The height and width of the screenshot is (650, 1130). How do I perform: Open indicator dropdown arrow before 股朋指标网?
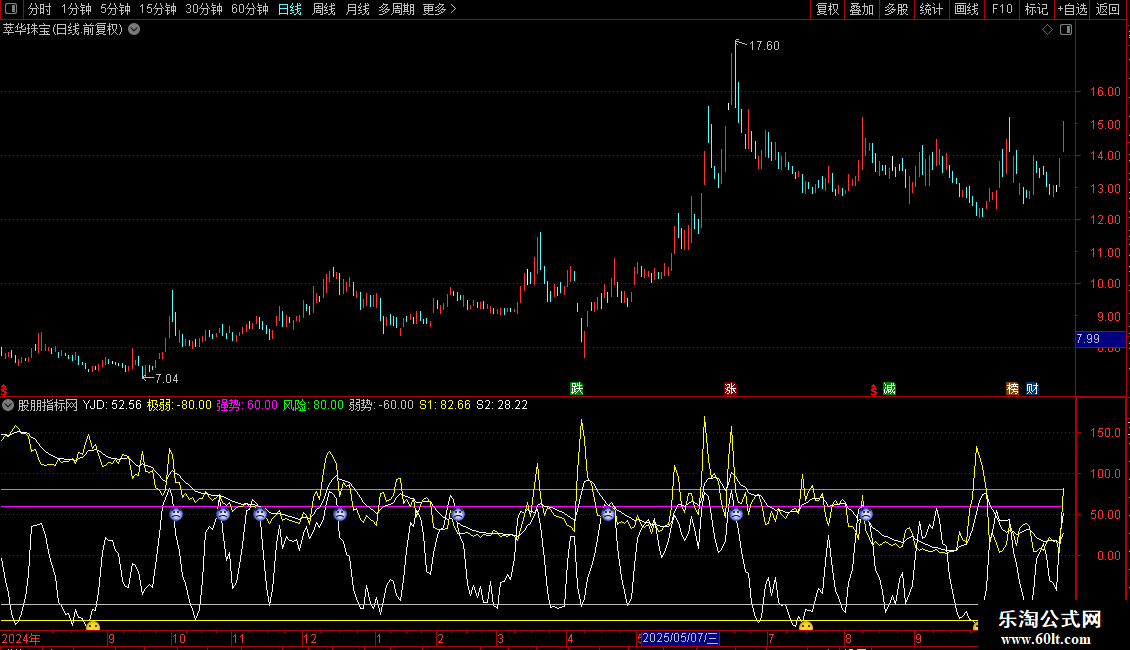pos(8,406)
